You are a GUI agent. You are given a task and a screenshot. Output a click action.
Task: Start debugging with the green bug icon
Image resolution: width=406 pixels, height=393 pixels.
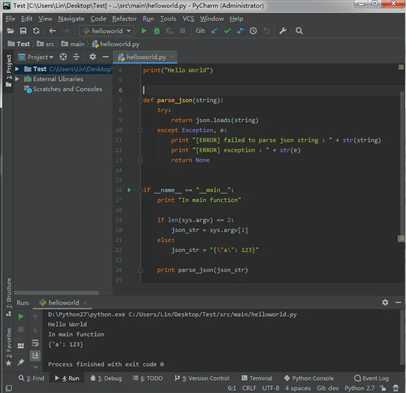pyautogui.click(x=157, y=31)
